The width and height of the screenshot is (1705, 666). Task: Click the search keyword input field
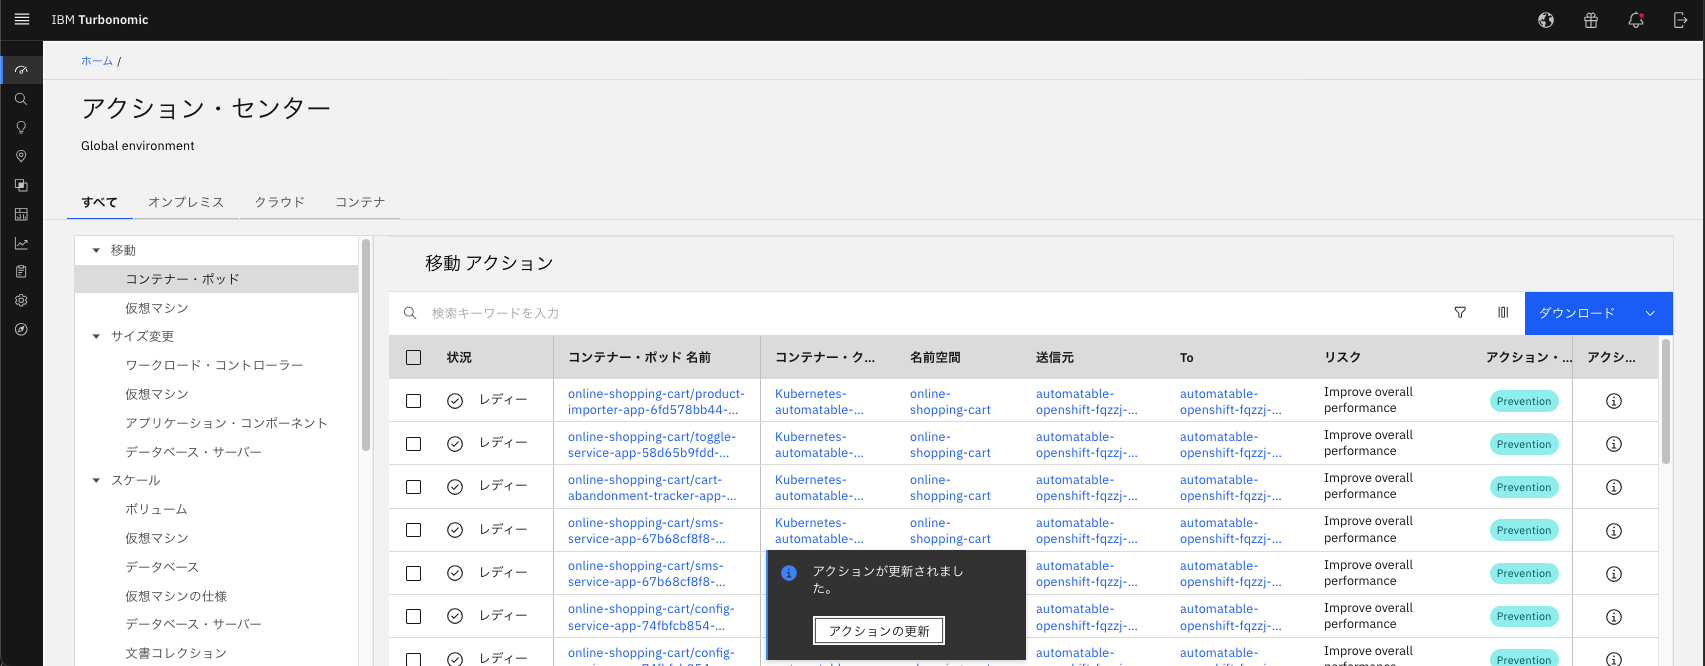point(900,313)
